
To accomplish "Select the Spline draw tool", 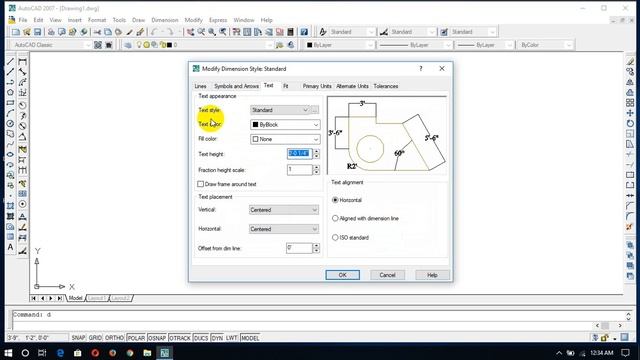I will [11, 144].
